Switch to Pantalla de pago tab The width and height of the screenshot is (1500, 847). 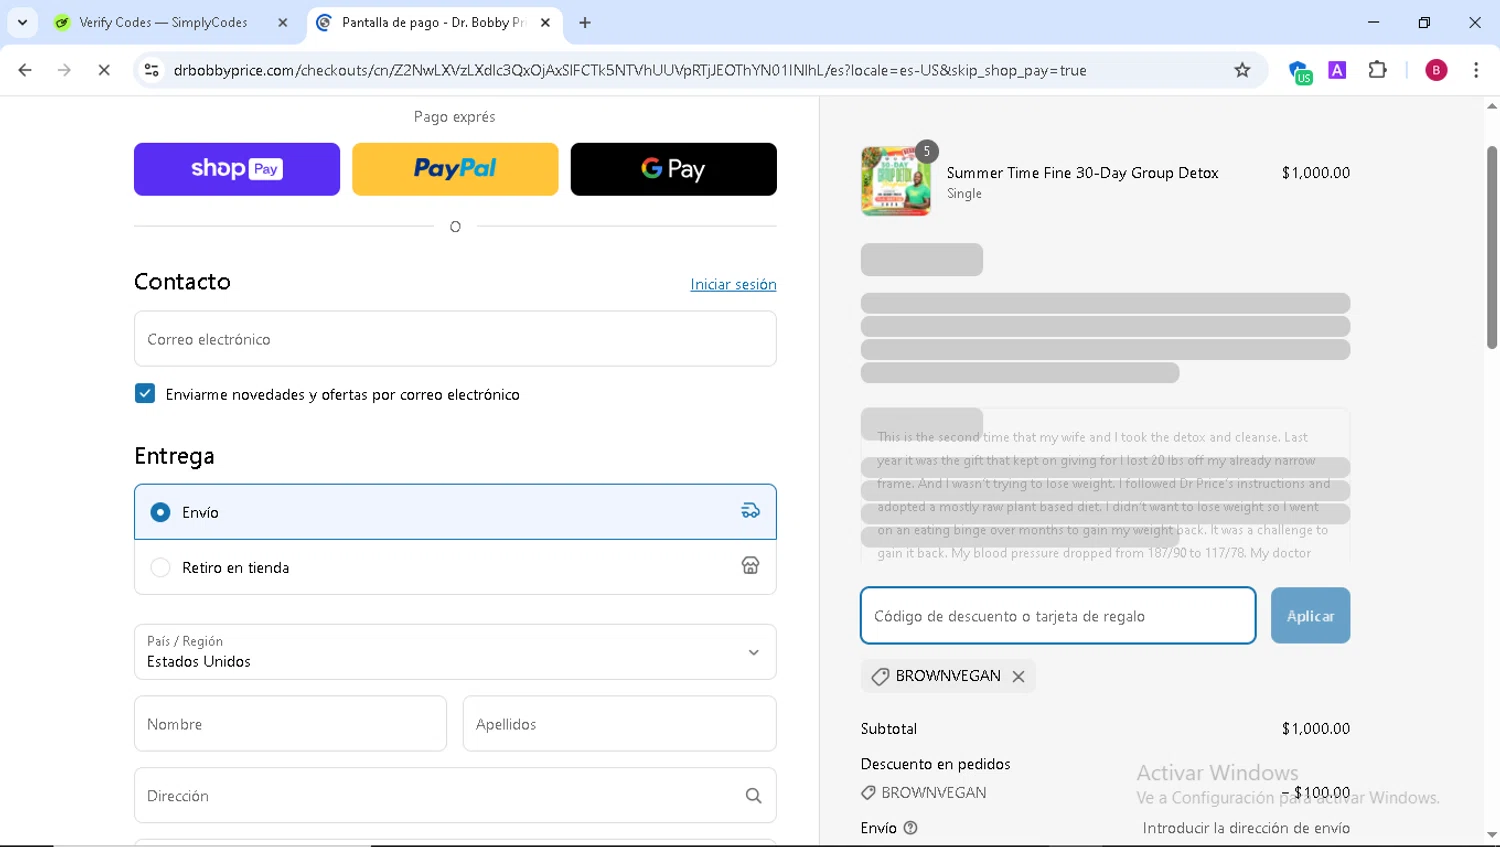click(x=432, y=22)
